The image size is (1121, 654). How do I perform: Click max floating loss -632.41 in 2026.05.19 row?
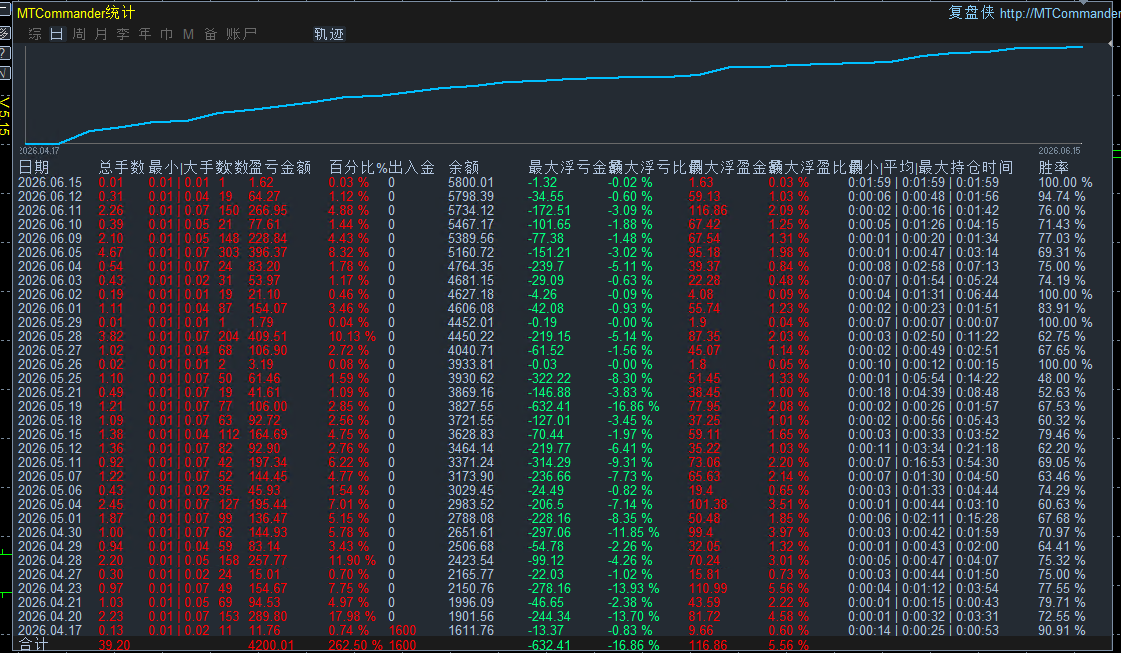point(549,406)
